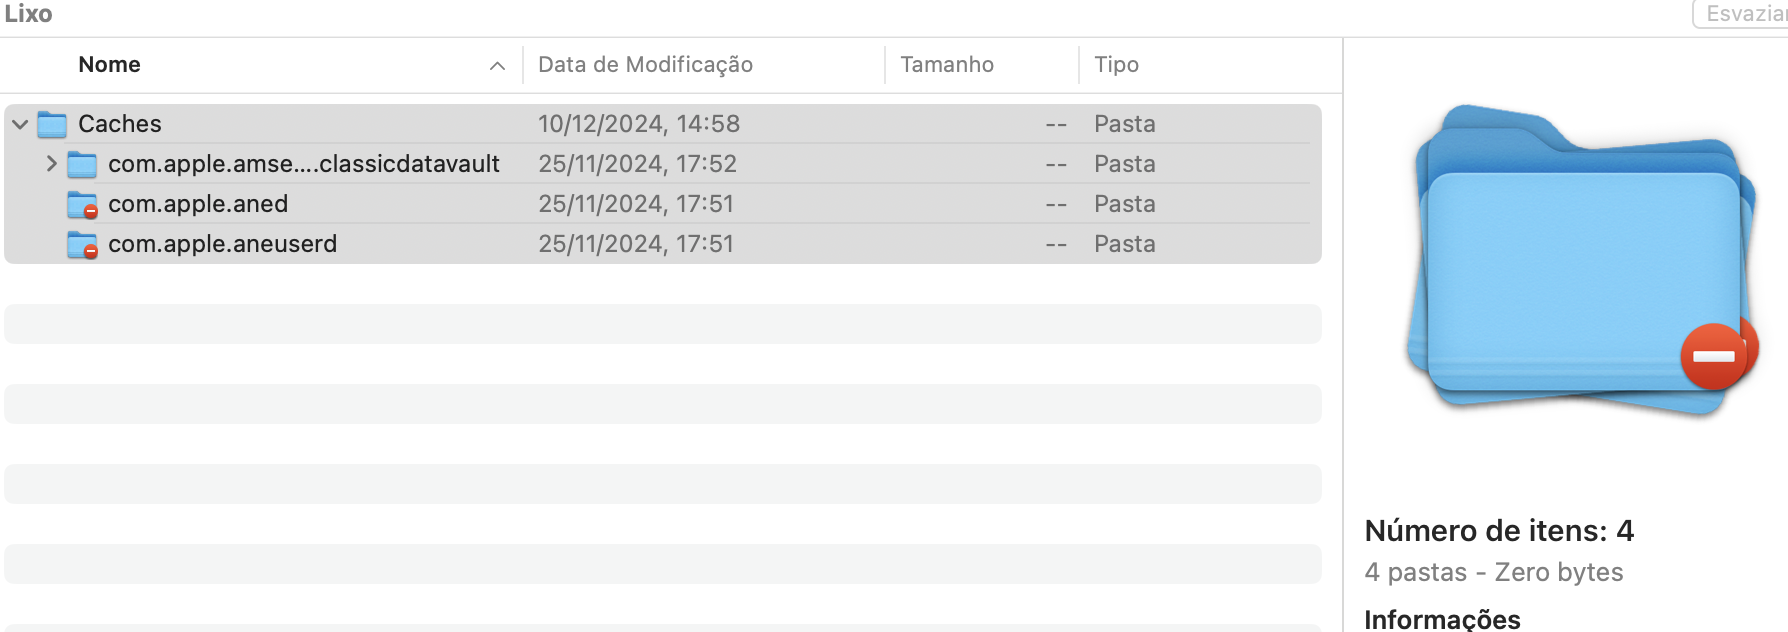The image size is (1788, 632).
Task: Click the large folder preview thumbnail
Action: tap(1582, 262)
